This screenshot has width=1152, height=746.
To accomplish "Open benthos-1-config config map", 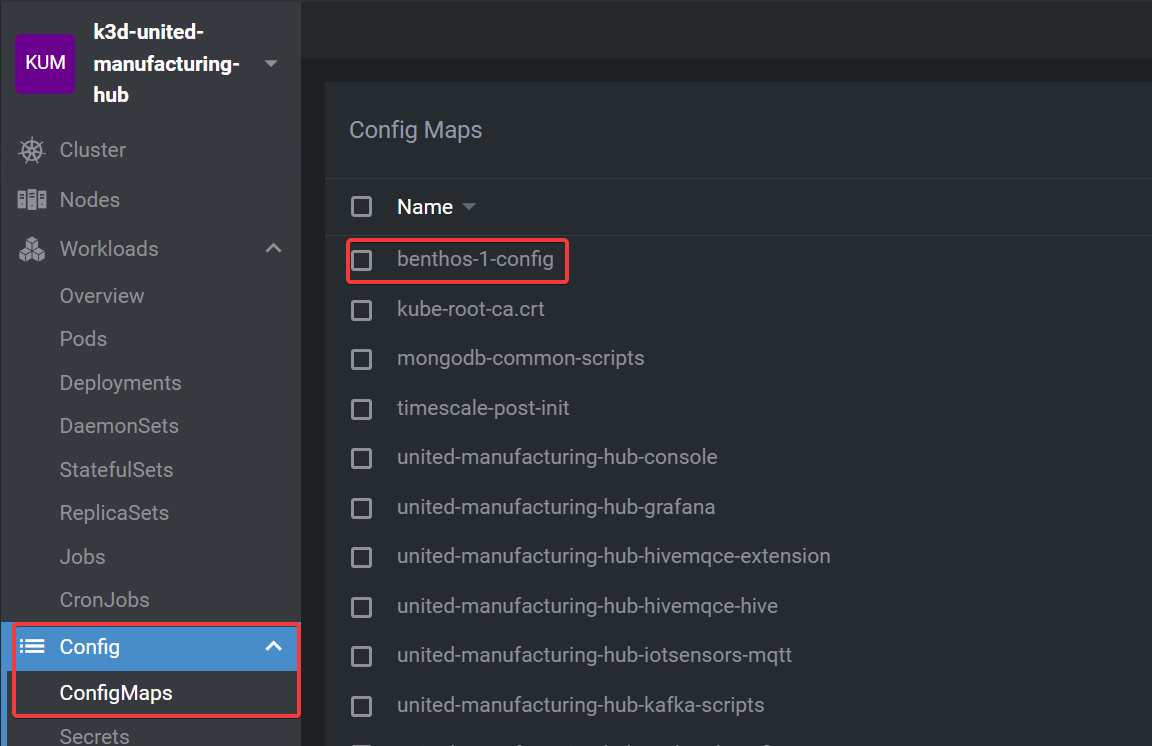I will click(475, 259).
